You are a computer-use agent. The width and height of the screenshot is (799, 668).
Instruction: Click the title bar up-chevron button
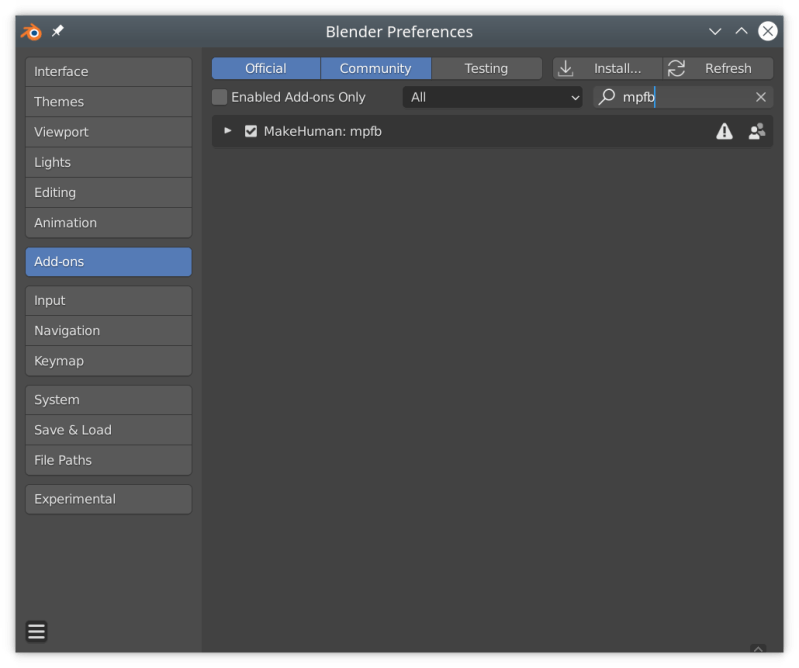pyautogui.click(x=741, y=32)
